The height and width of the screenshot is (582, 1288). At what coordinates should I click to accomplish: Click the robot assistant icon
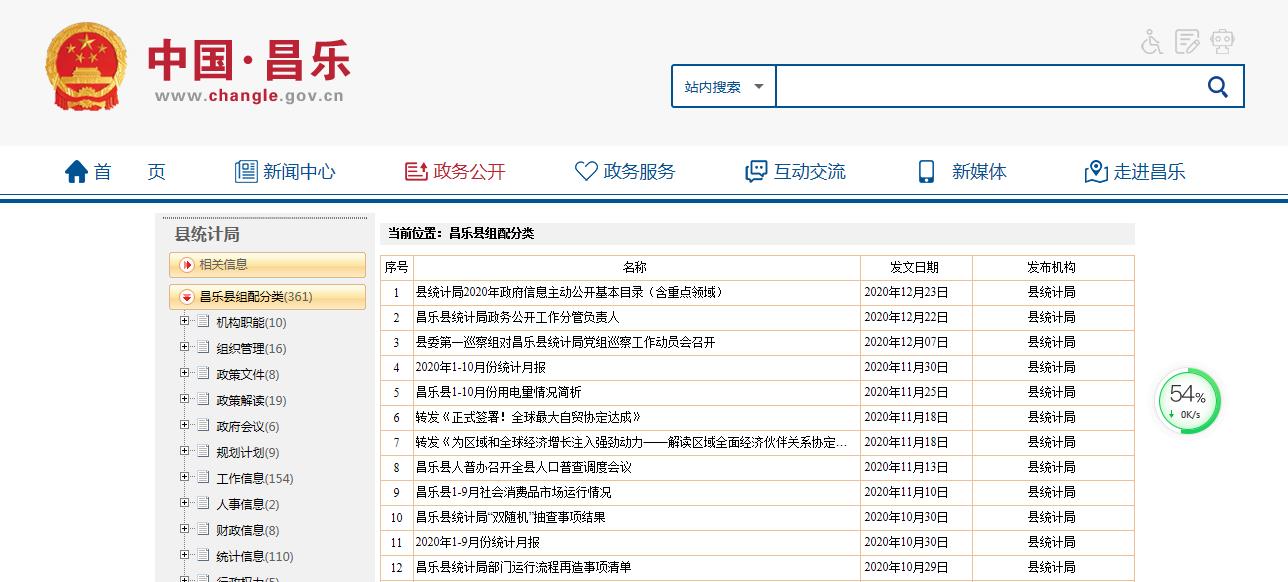coord(1222,42)
